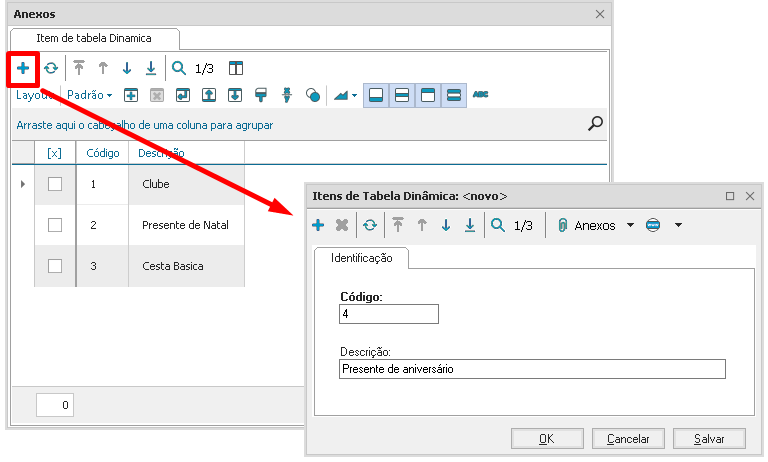Sort by the Descrição column header
Image resolution: width=768 pixels, height=462 pixels.
click(x=187, y=153)
